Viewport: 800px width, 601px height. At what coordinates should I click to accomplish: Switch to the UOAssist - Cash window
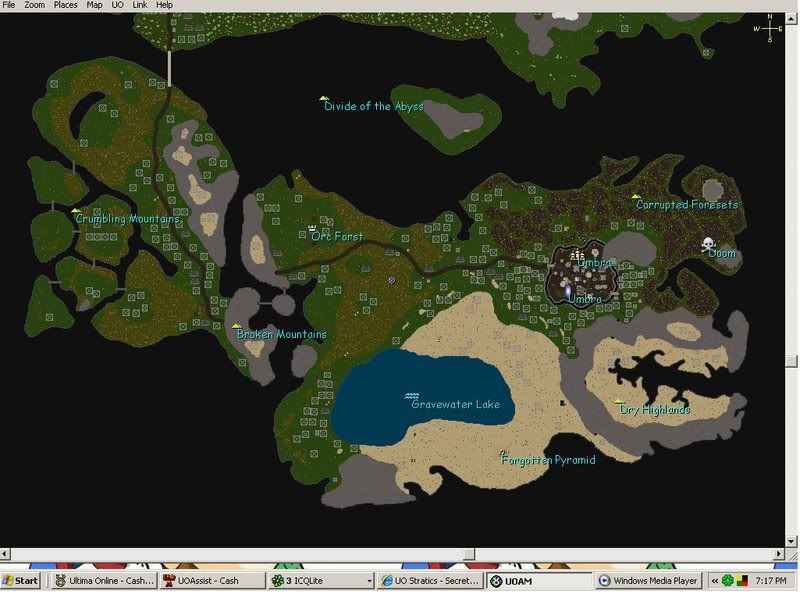pyautogui.click(x=213, y=581)
